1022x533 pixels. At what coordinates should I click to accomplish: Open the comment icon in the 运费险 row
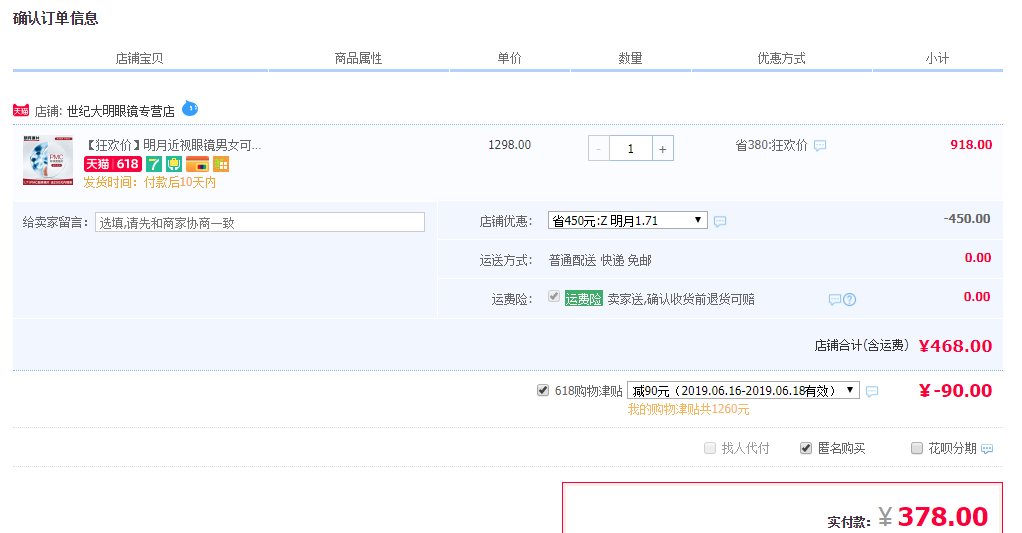(x=834, y=300)
